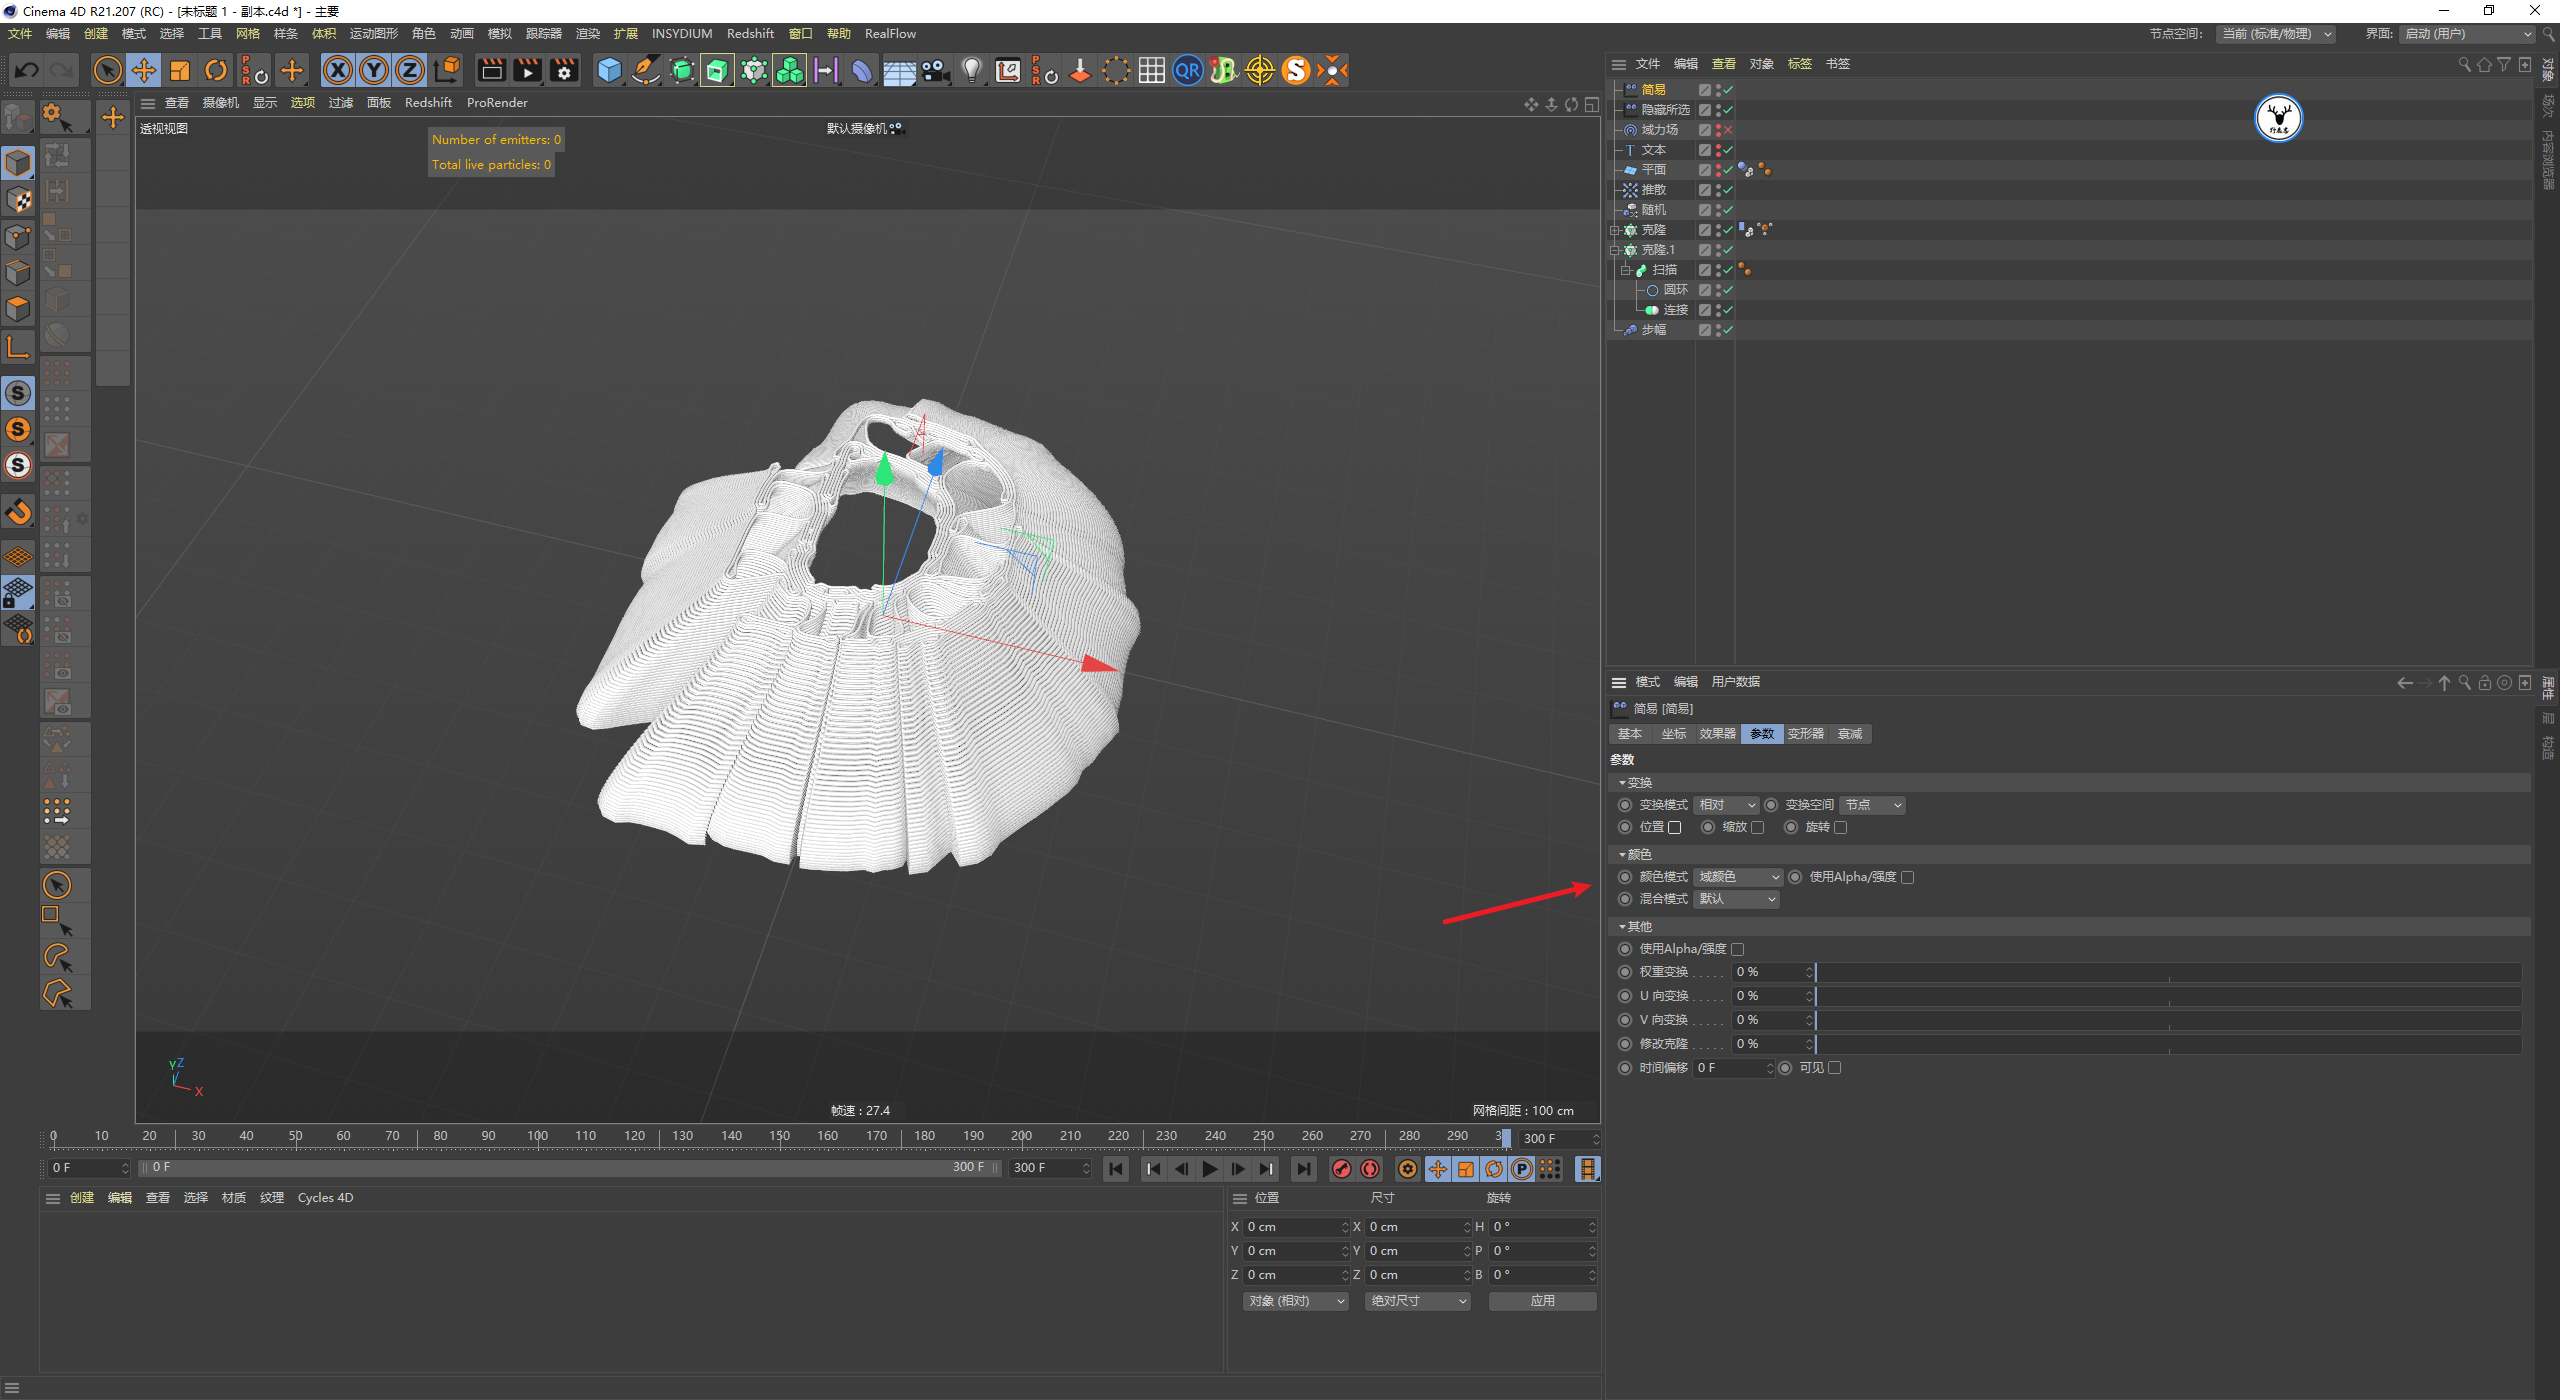Viewport: 2560px width, 1400px height.
Task: Tick the 可见 checkbox
Action: click(1835, 1068)
